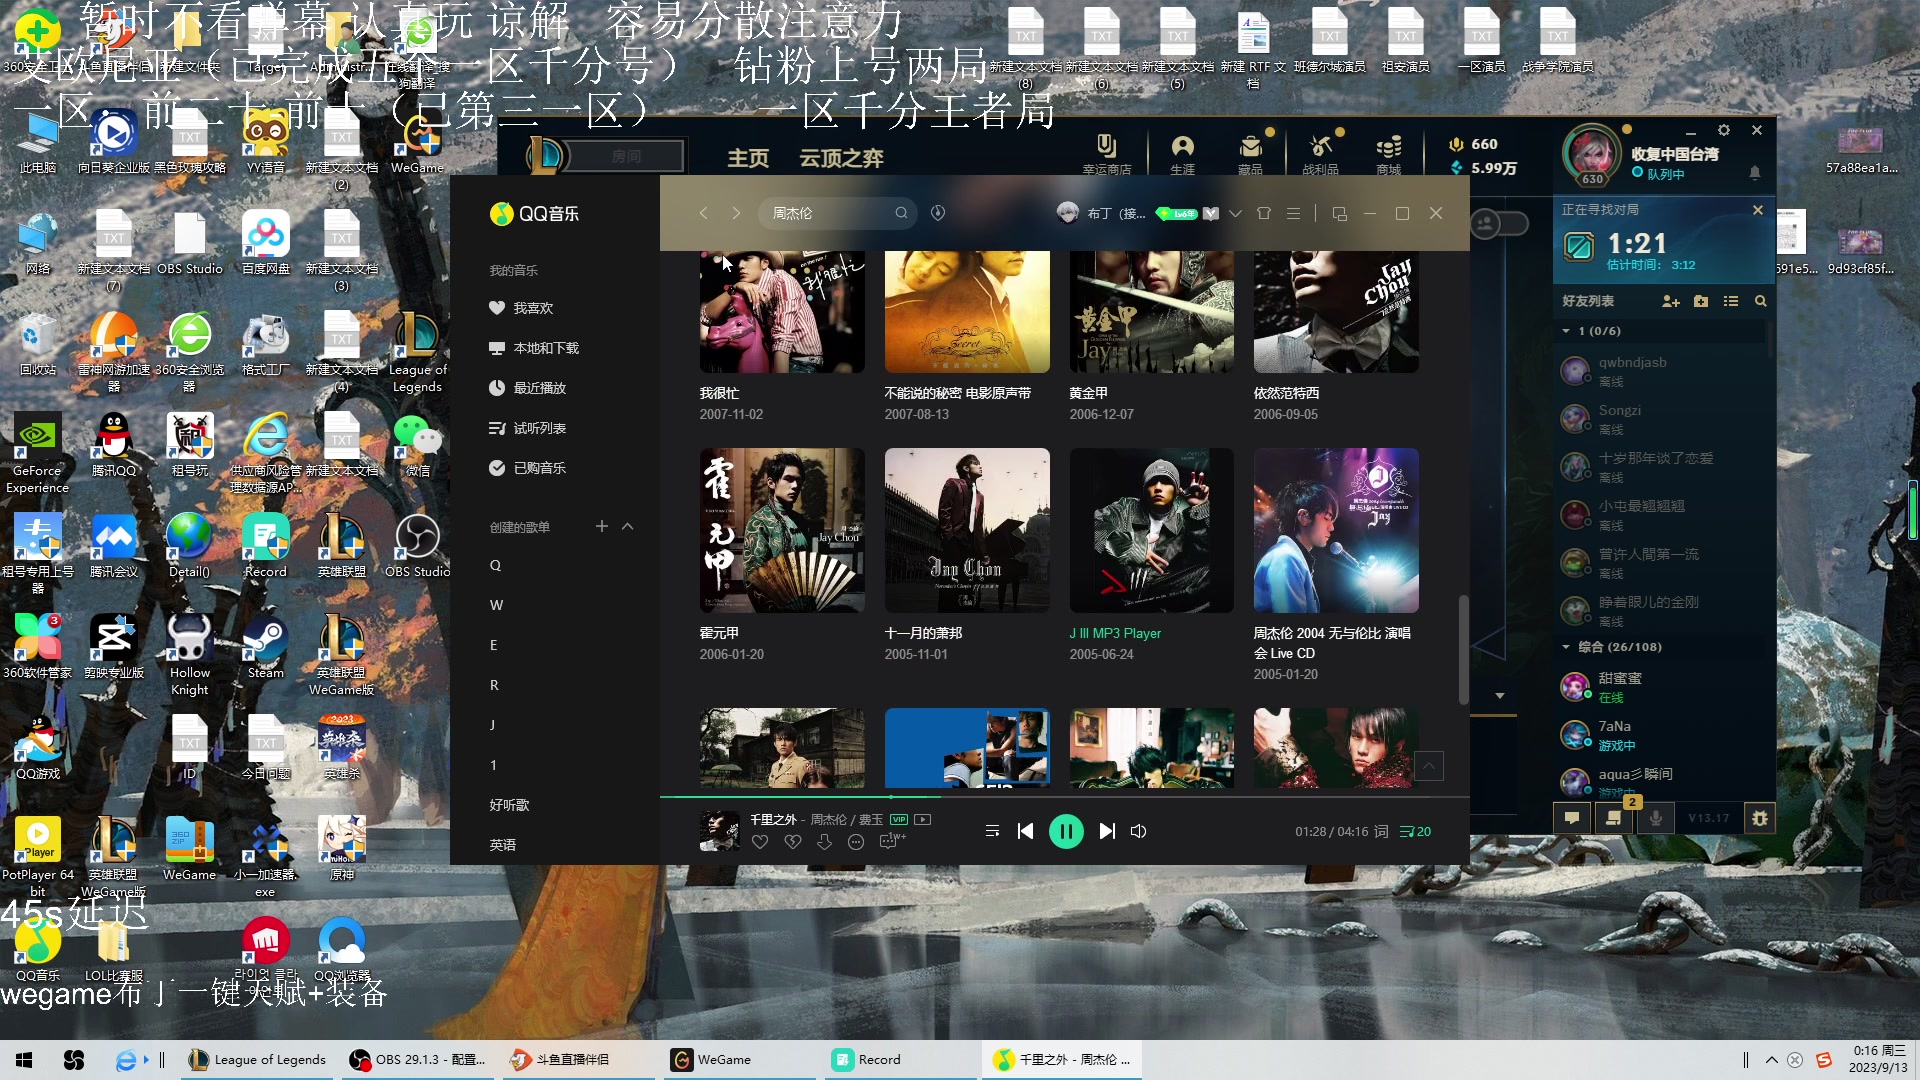Cancel the queue search with X
Screen dimensions: 1920x1080
[x=1758, y=210]
